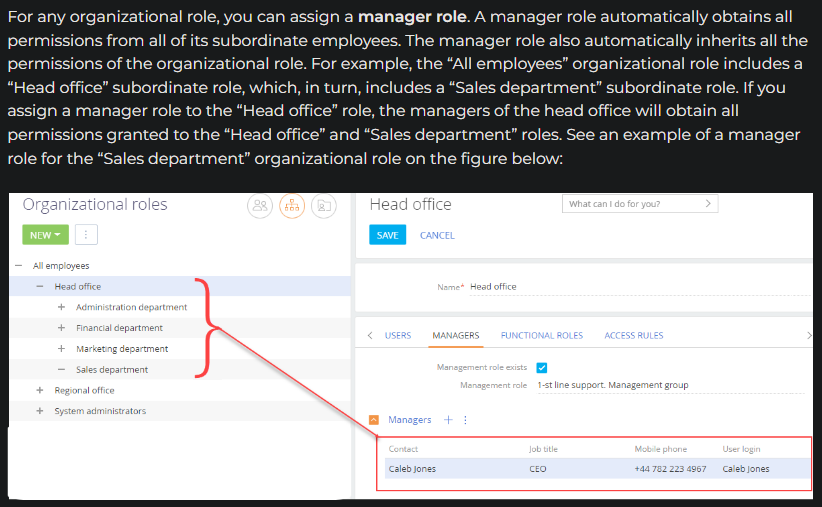
Task: Click the Contact column header
Action: click(x=403, y=449)
